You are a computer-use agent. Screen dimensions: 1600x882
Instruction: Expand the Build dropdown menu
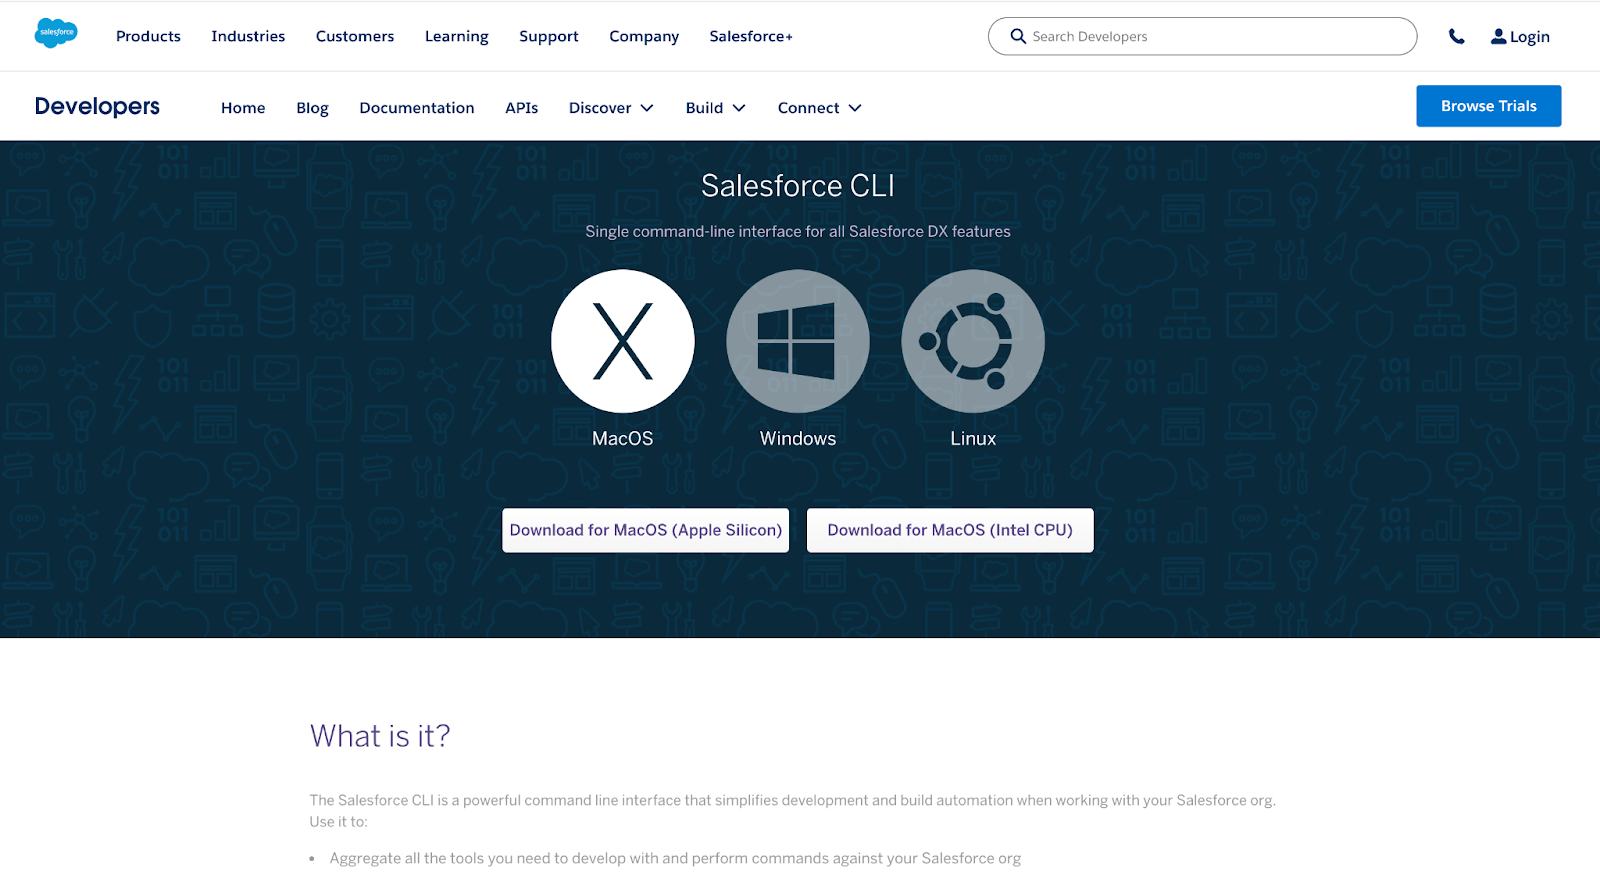tap(716, 108)
